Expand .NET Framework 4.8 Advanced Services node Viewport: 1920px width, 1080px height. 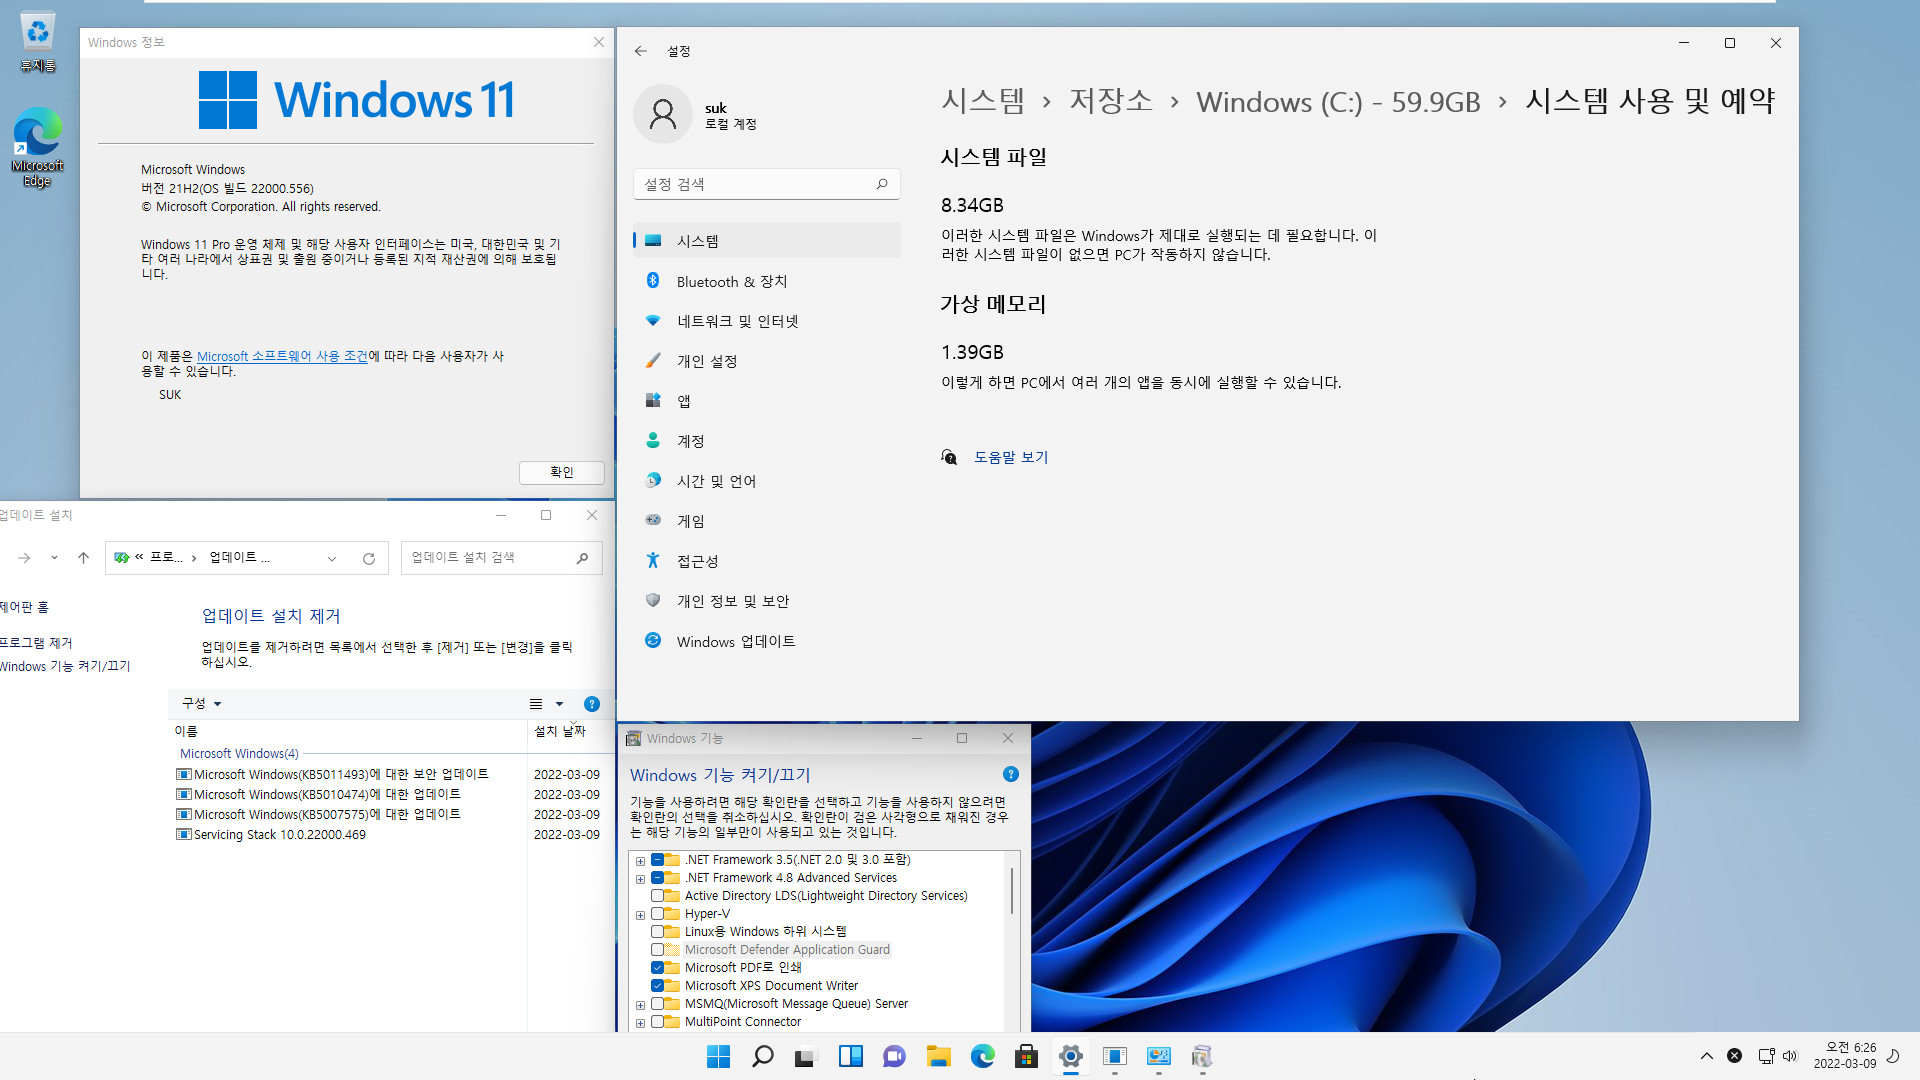pyautogui.click(x=640, y=878)
